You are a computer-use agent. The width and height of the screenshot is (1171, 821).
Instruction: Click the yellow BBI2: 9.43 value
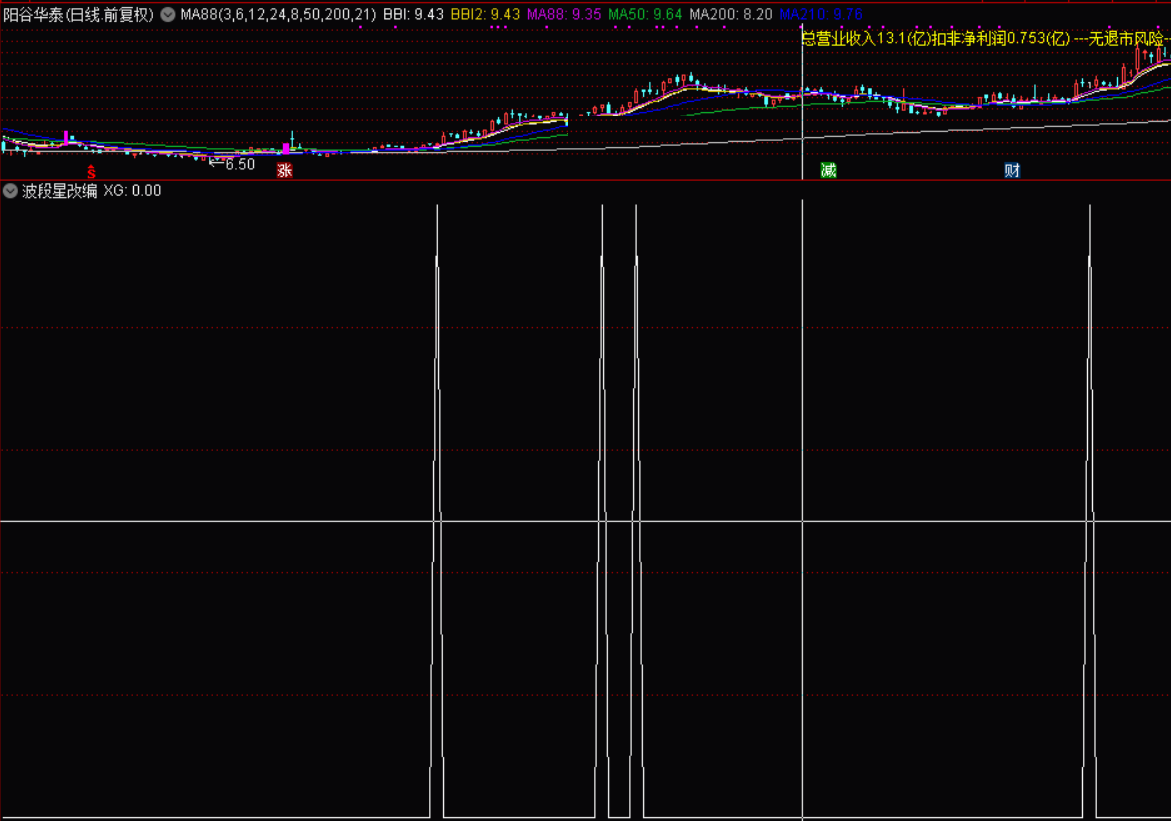point(485,14)
